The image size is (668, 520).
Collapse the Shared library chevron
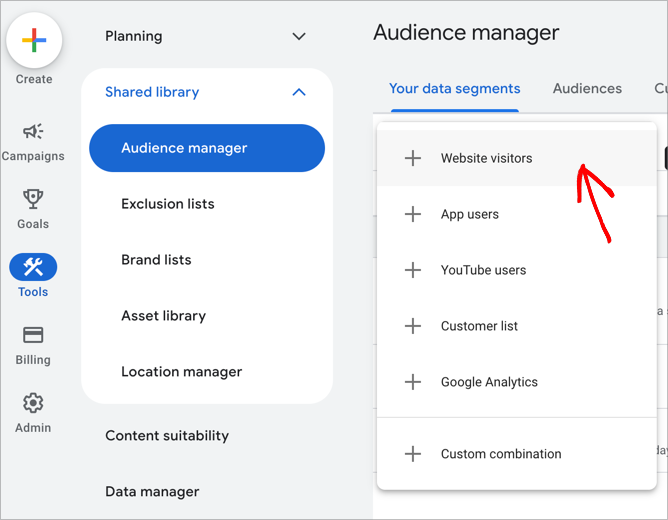point(299,92)
